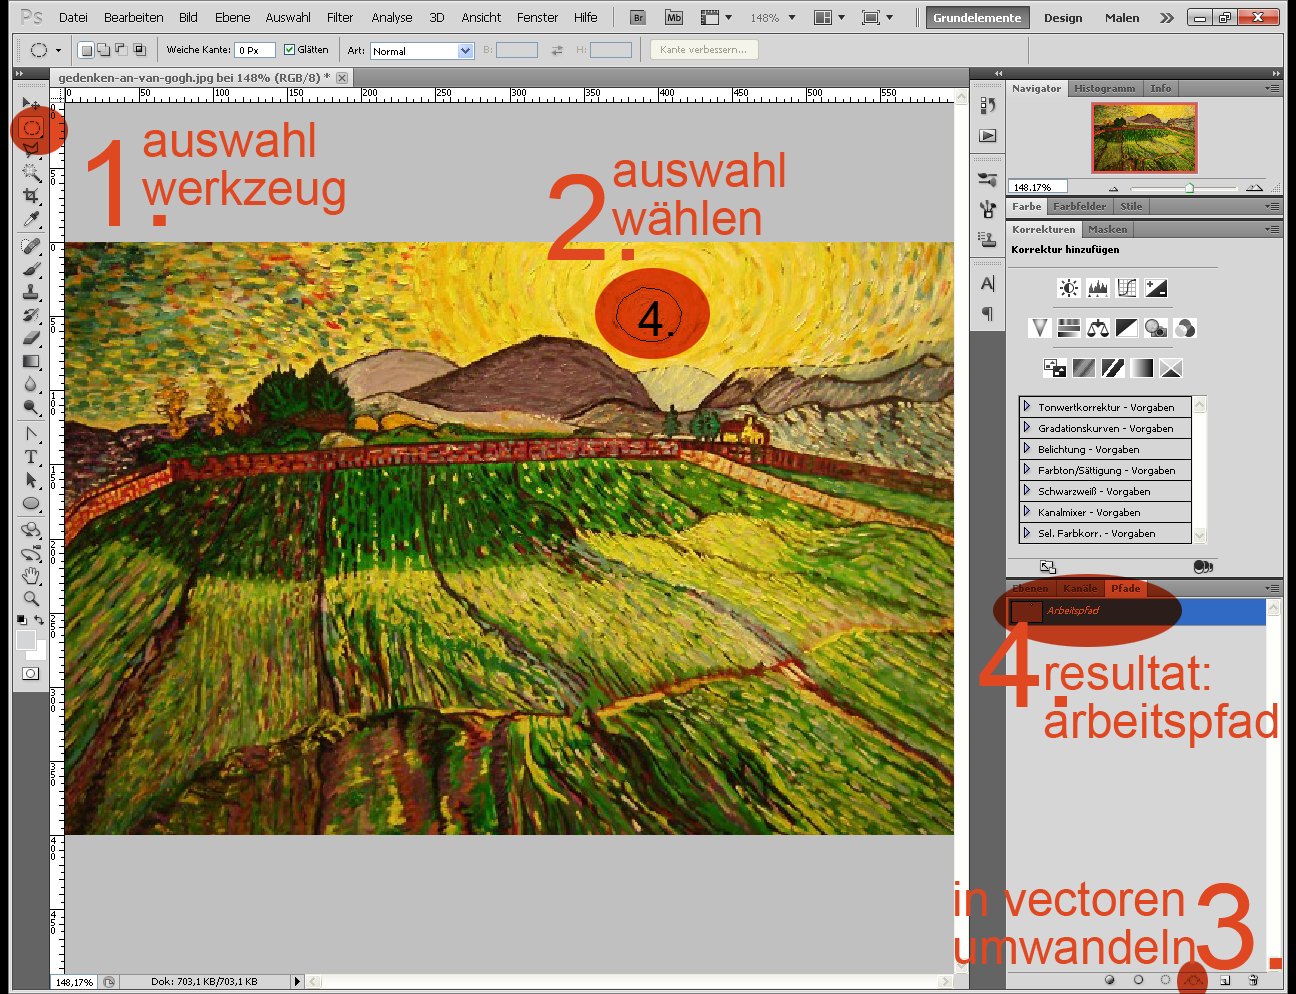Image resolution: width=1296 pixels, height=994 pixels.
Task: Expand Tonwertkorrektur - Vorgaben
Action: click(x=1027, y=407)
